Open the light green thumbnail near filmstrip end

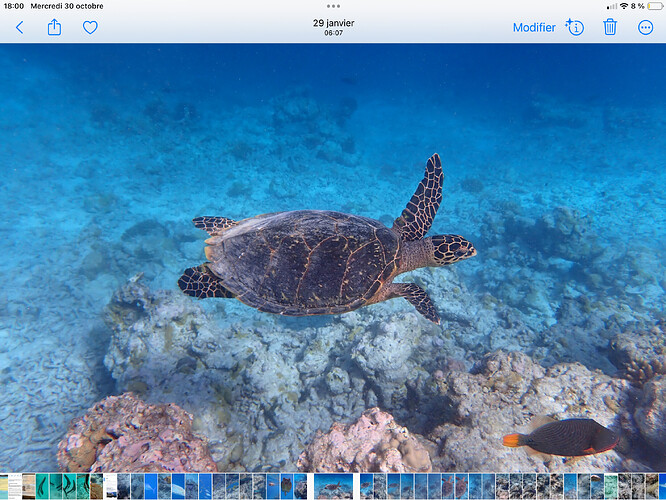(611, 487)
